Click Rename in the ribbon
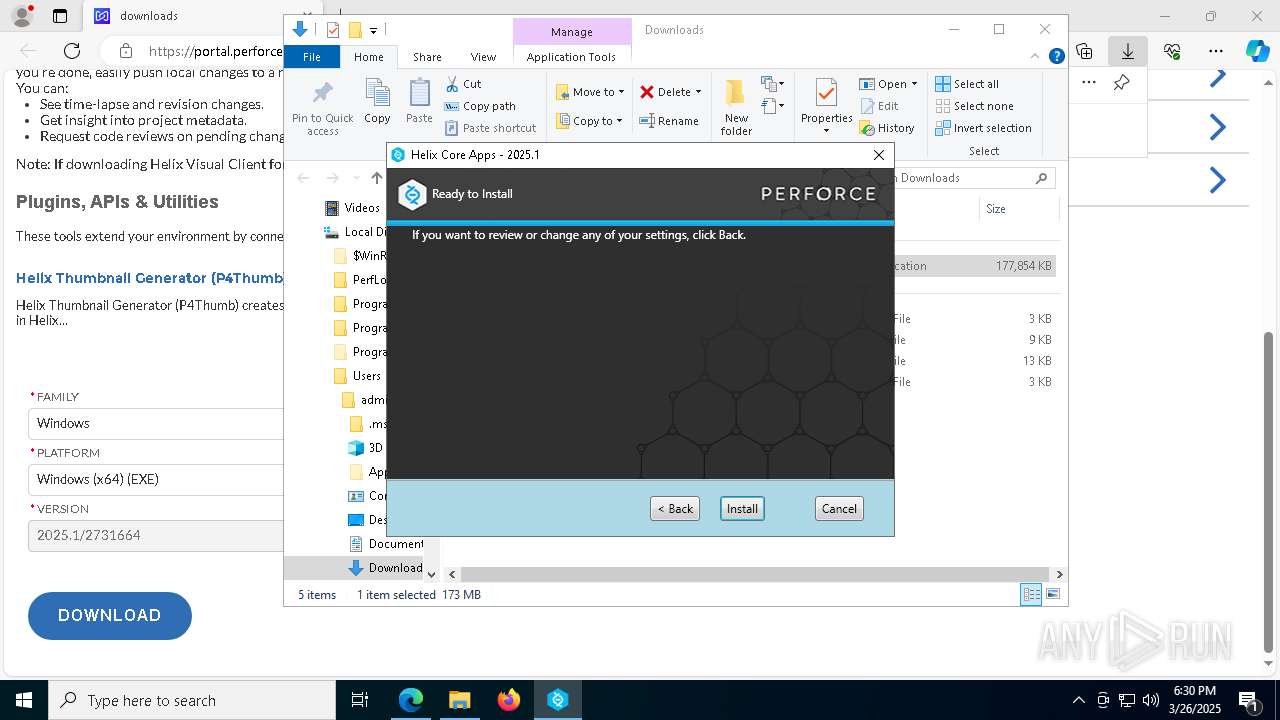Screen dimensions: 1280x720 pyautogui.click(x=669, y=121)
